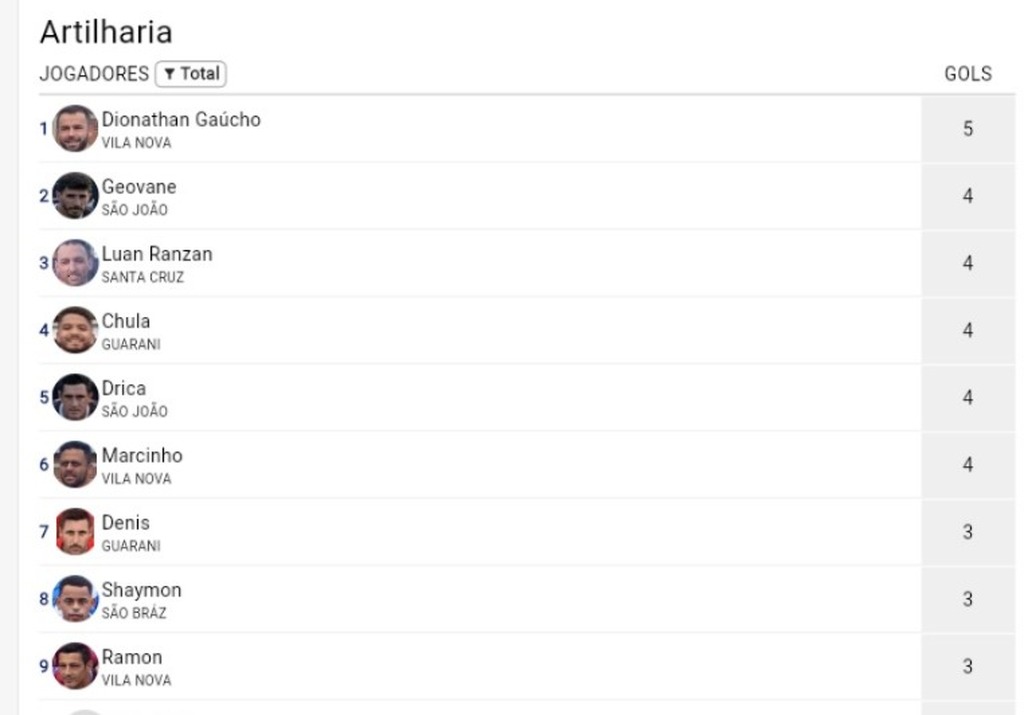Image resolution: width=1024 pixels, height=715 pixels.
Task: Click Drica's player photo
Action: click(75, 398)
